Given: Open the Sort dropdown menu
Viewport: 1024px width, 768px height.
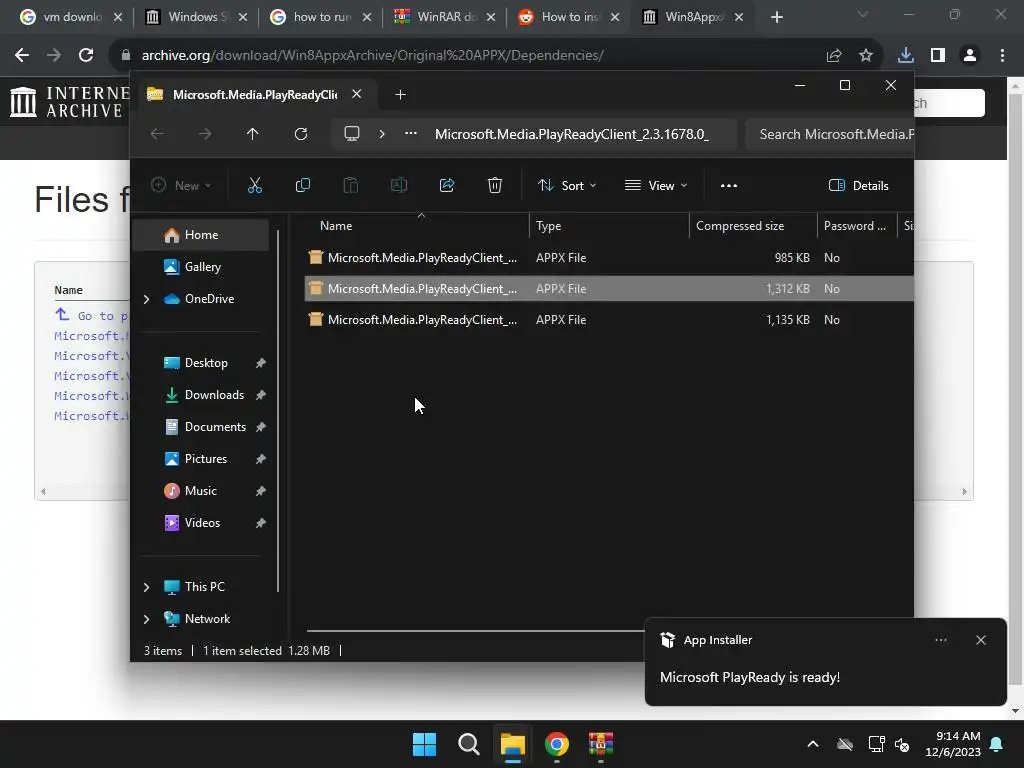Looking at the screenshot, I should click(567, 185).
